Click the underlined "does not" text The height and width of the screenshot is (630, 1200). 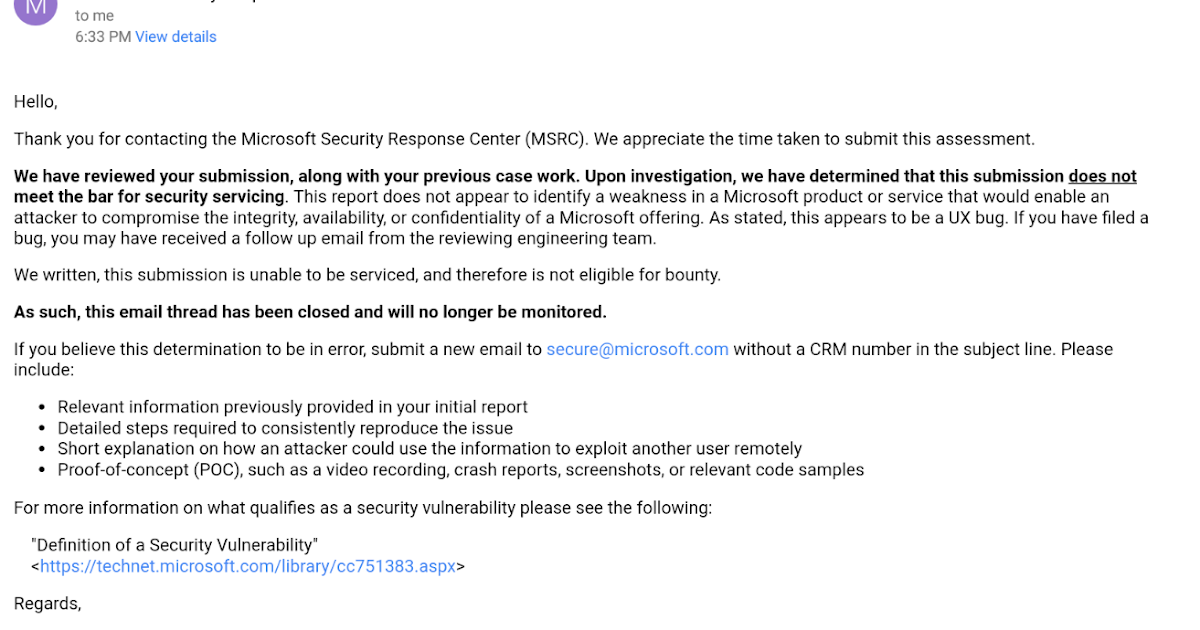pos(1102,176)
